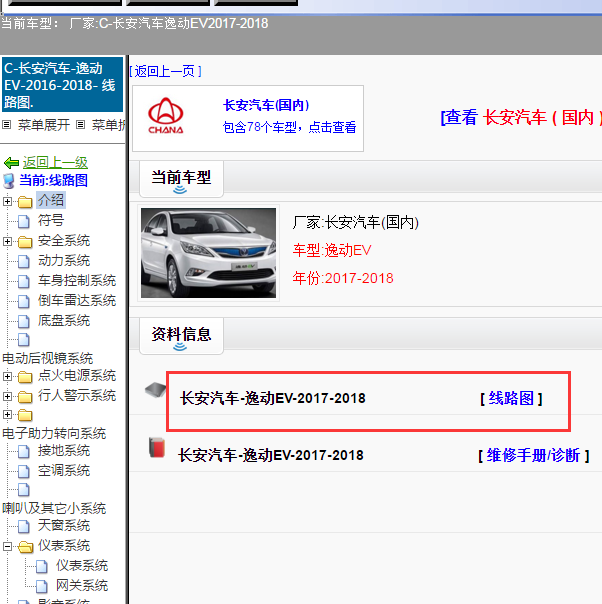Click the white 逸动EV car thumbnail

(x=208, y=253)
